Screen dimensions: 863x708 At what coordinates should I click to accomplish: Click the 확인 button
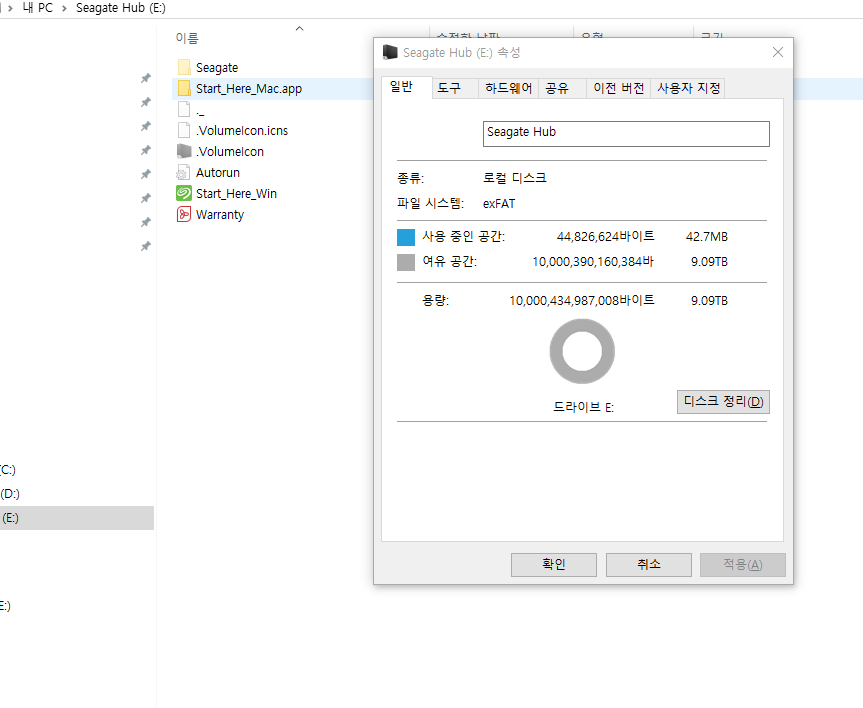(x=554, y=564)
